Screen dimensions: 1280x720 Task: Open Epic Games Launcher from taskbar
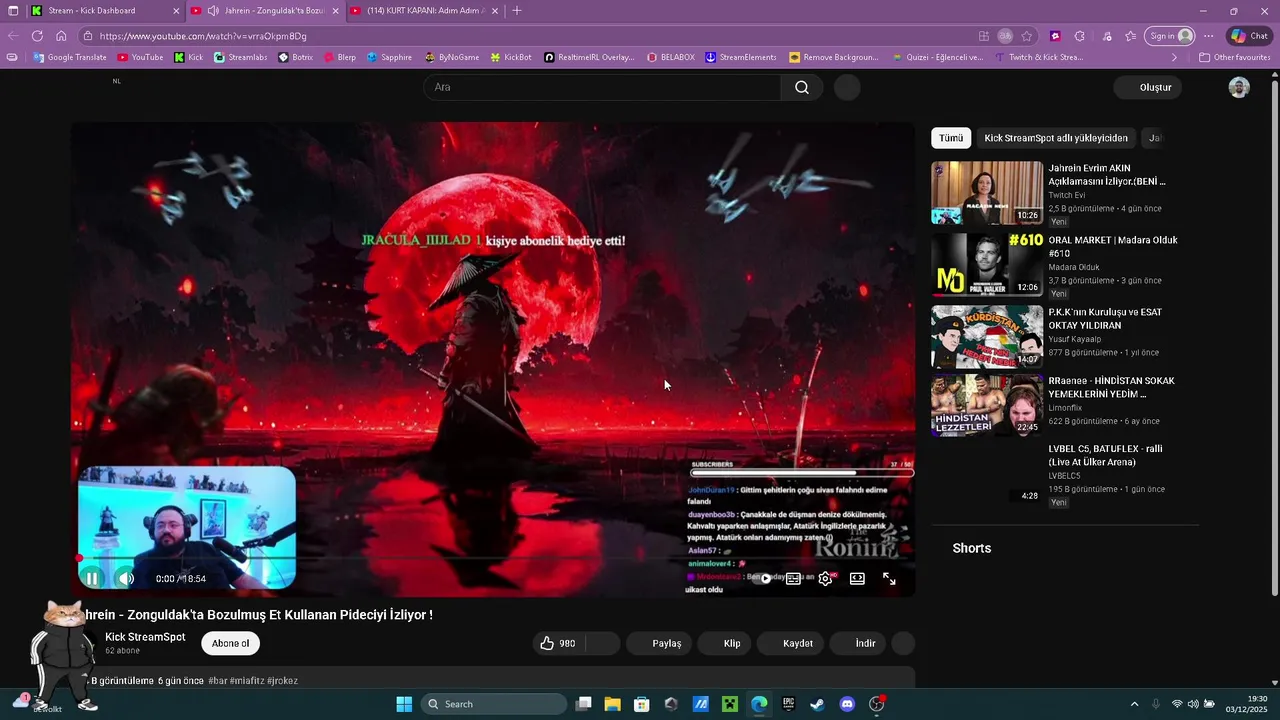789,704
